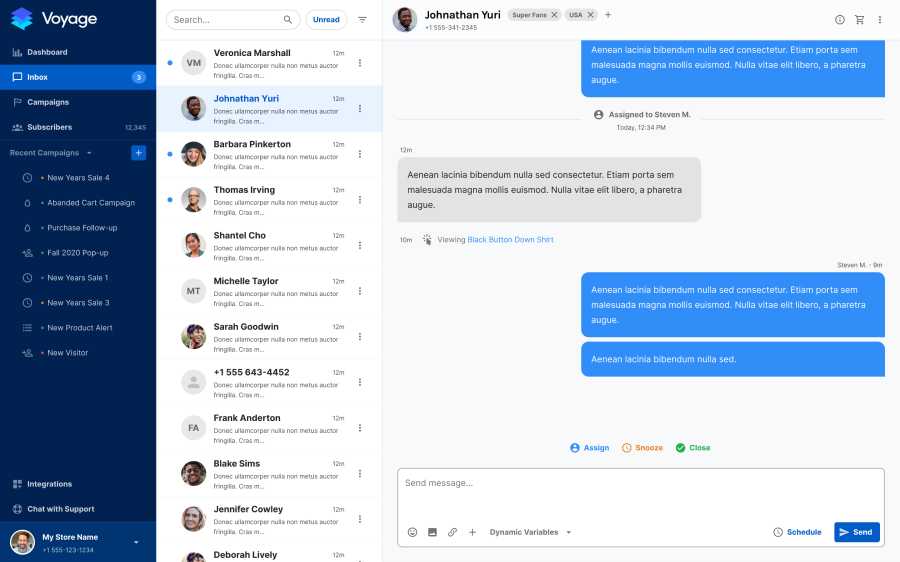The width and height of the screenshot is (900, 562).
Task: Open the conversation list filter icon
Action: point(362,19)
